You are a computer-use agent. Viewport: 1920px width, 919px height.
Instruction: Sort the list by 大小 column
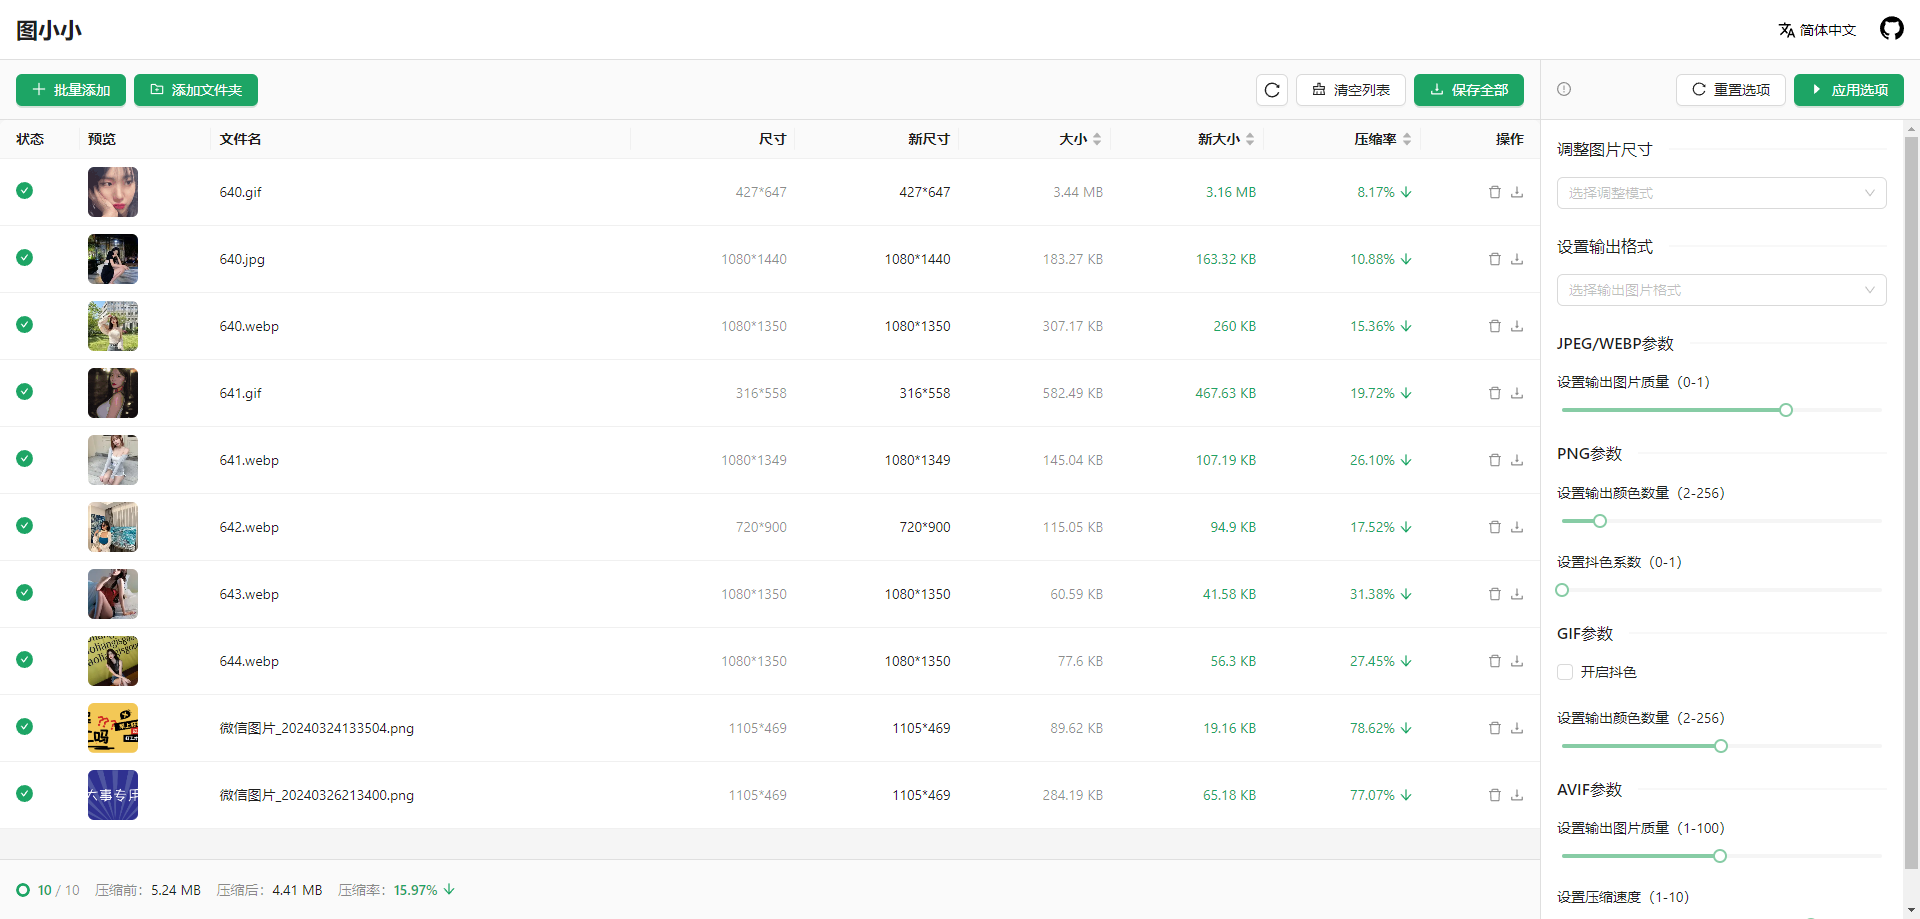pos(1080,139)
